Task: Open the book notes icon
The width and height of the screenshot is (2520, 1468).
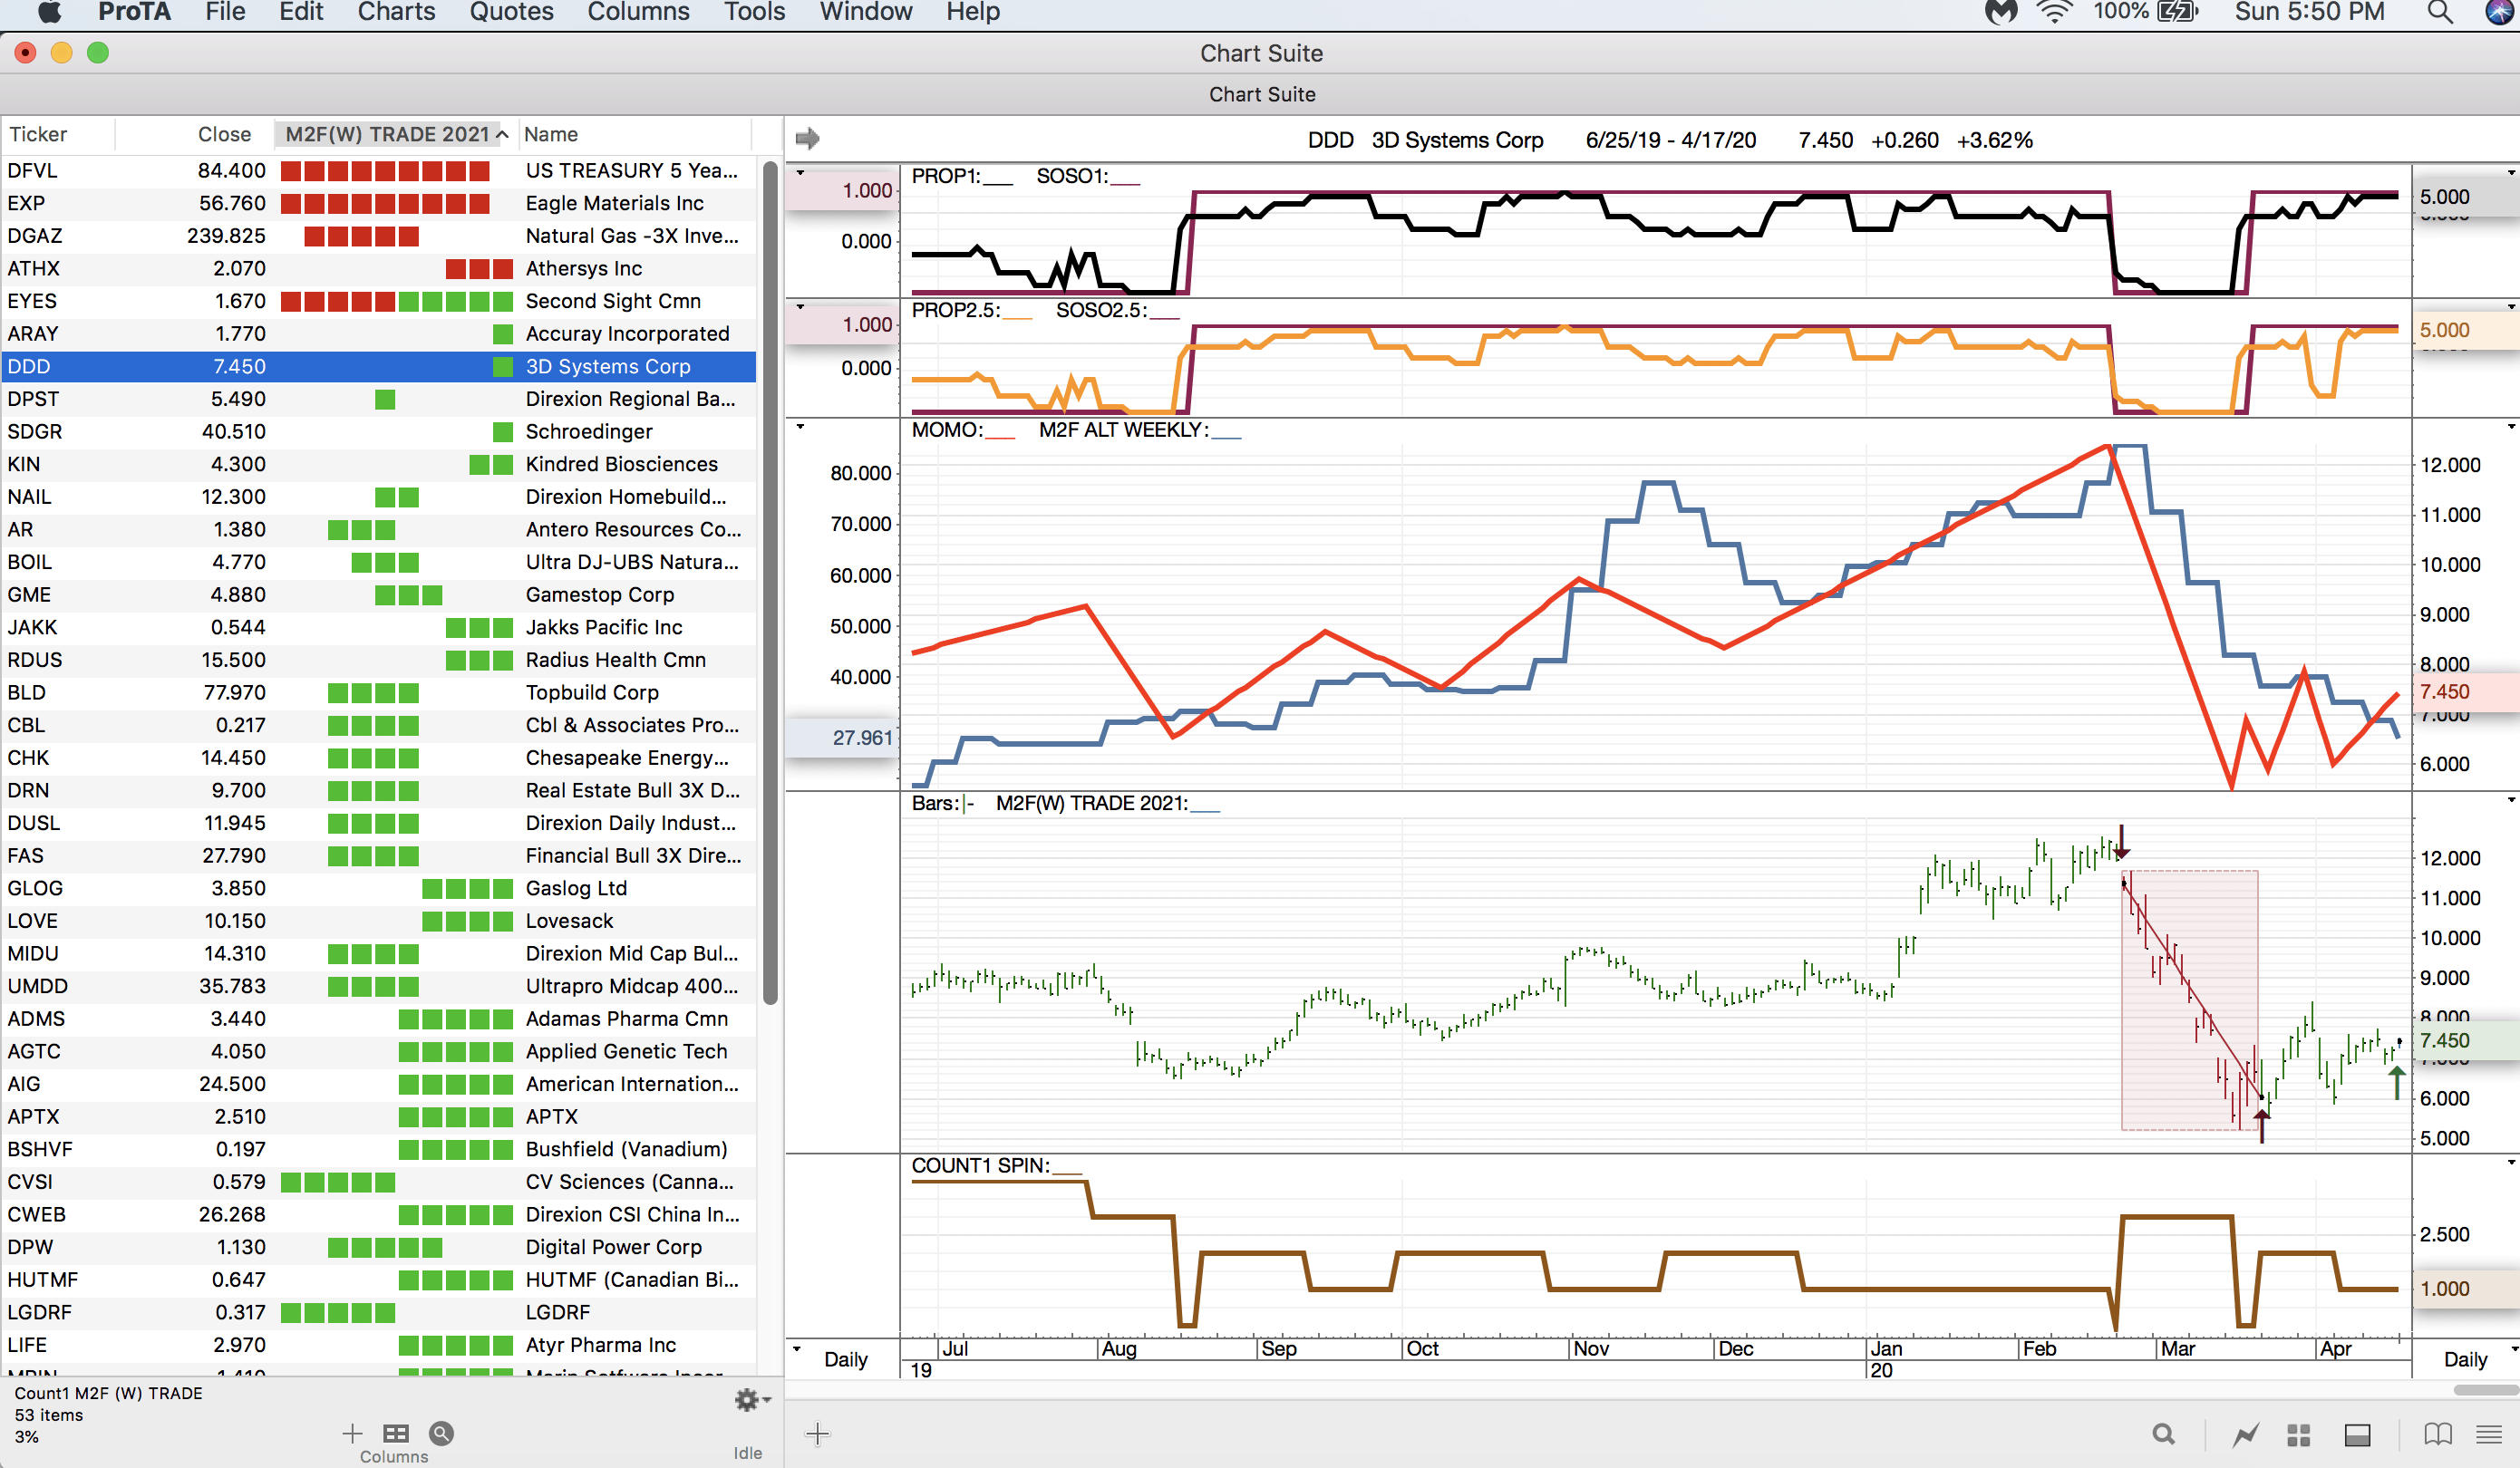Action: coord(2438,1435)
